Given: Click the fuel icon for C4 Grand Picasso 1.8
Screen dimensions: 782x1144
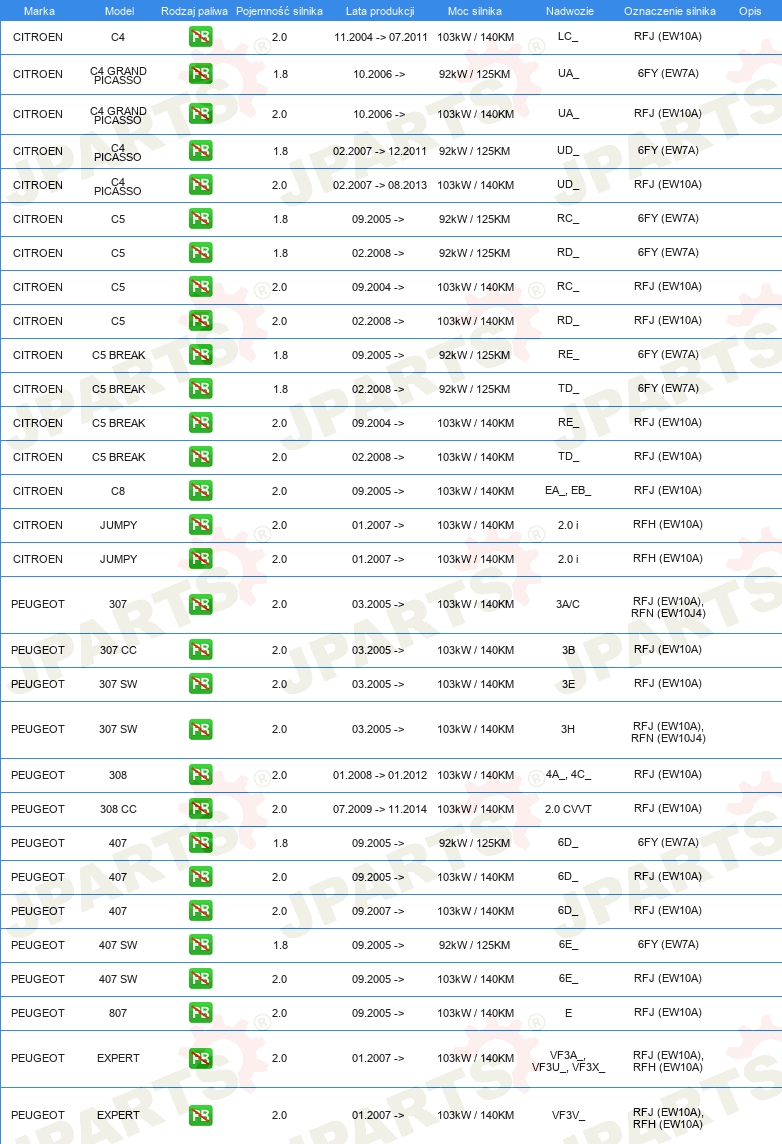Looking at the screenshot, I should pyautogui.click(x=201, y=74).
